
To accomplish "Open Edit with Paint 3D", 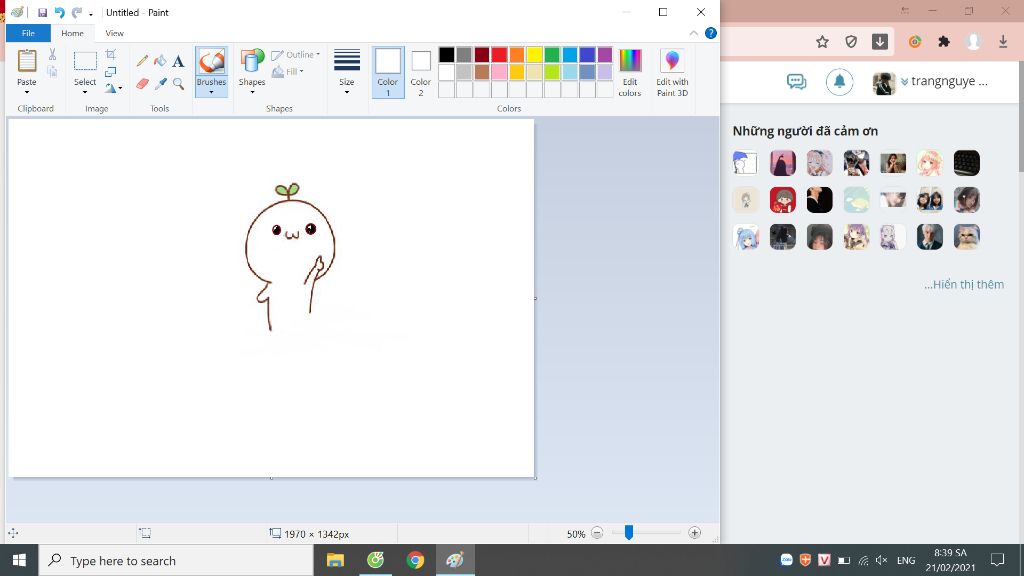I will (x=672, y=72).
